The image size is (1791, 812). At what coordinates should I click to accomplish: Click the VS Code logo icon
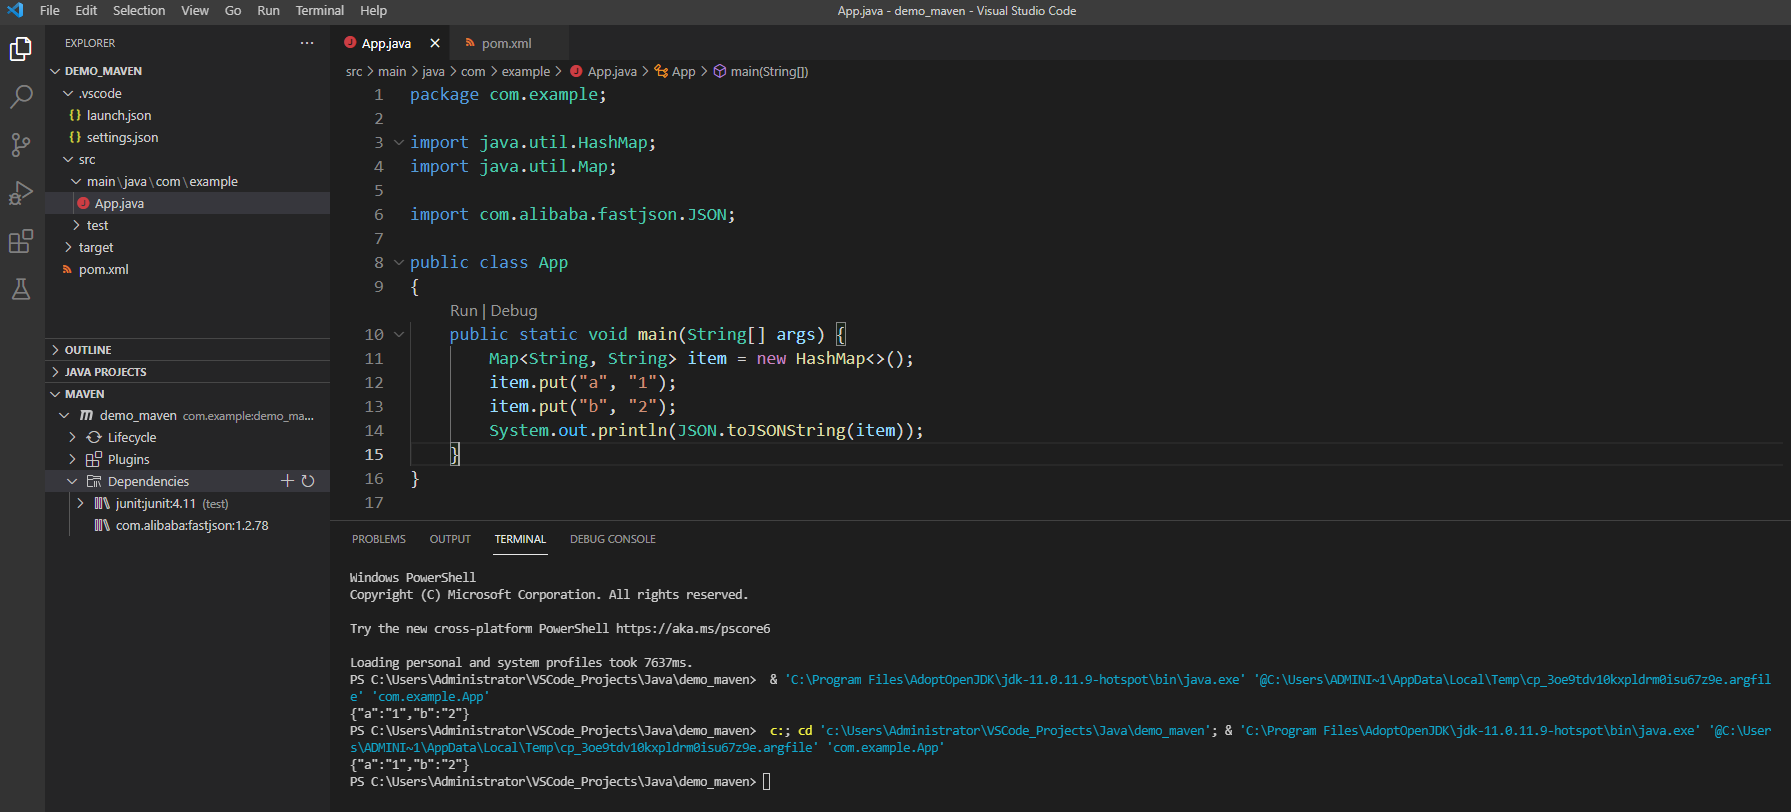pos(15,10)
